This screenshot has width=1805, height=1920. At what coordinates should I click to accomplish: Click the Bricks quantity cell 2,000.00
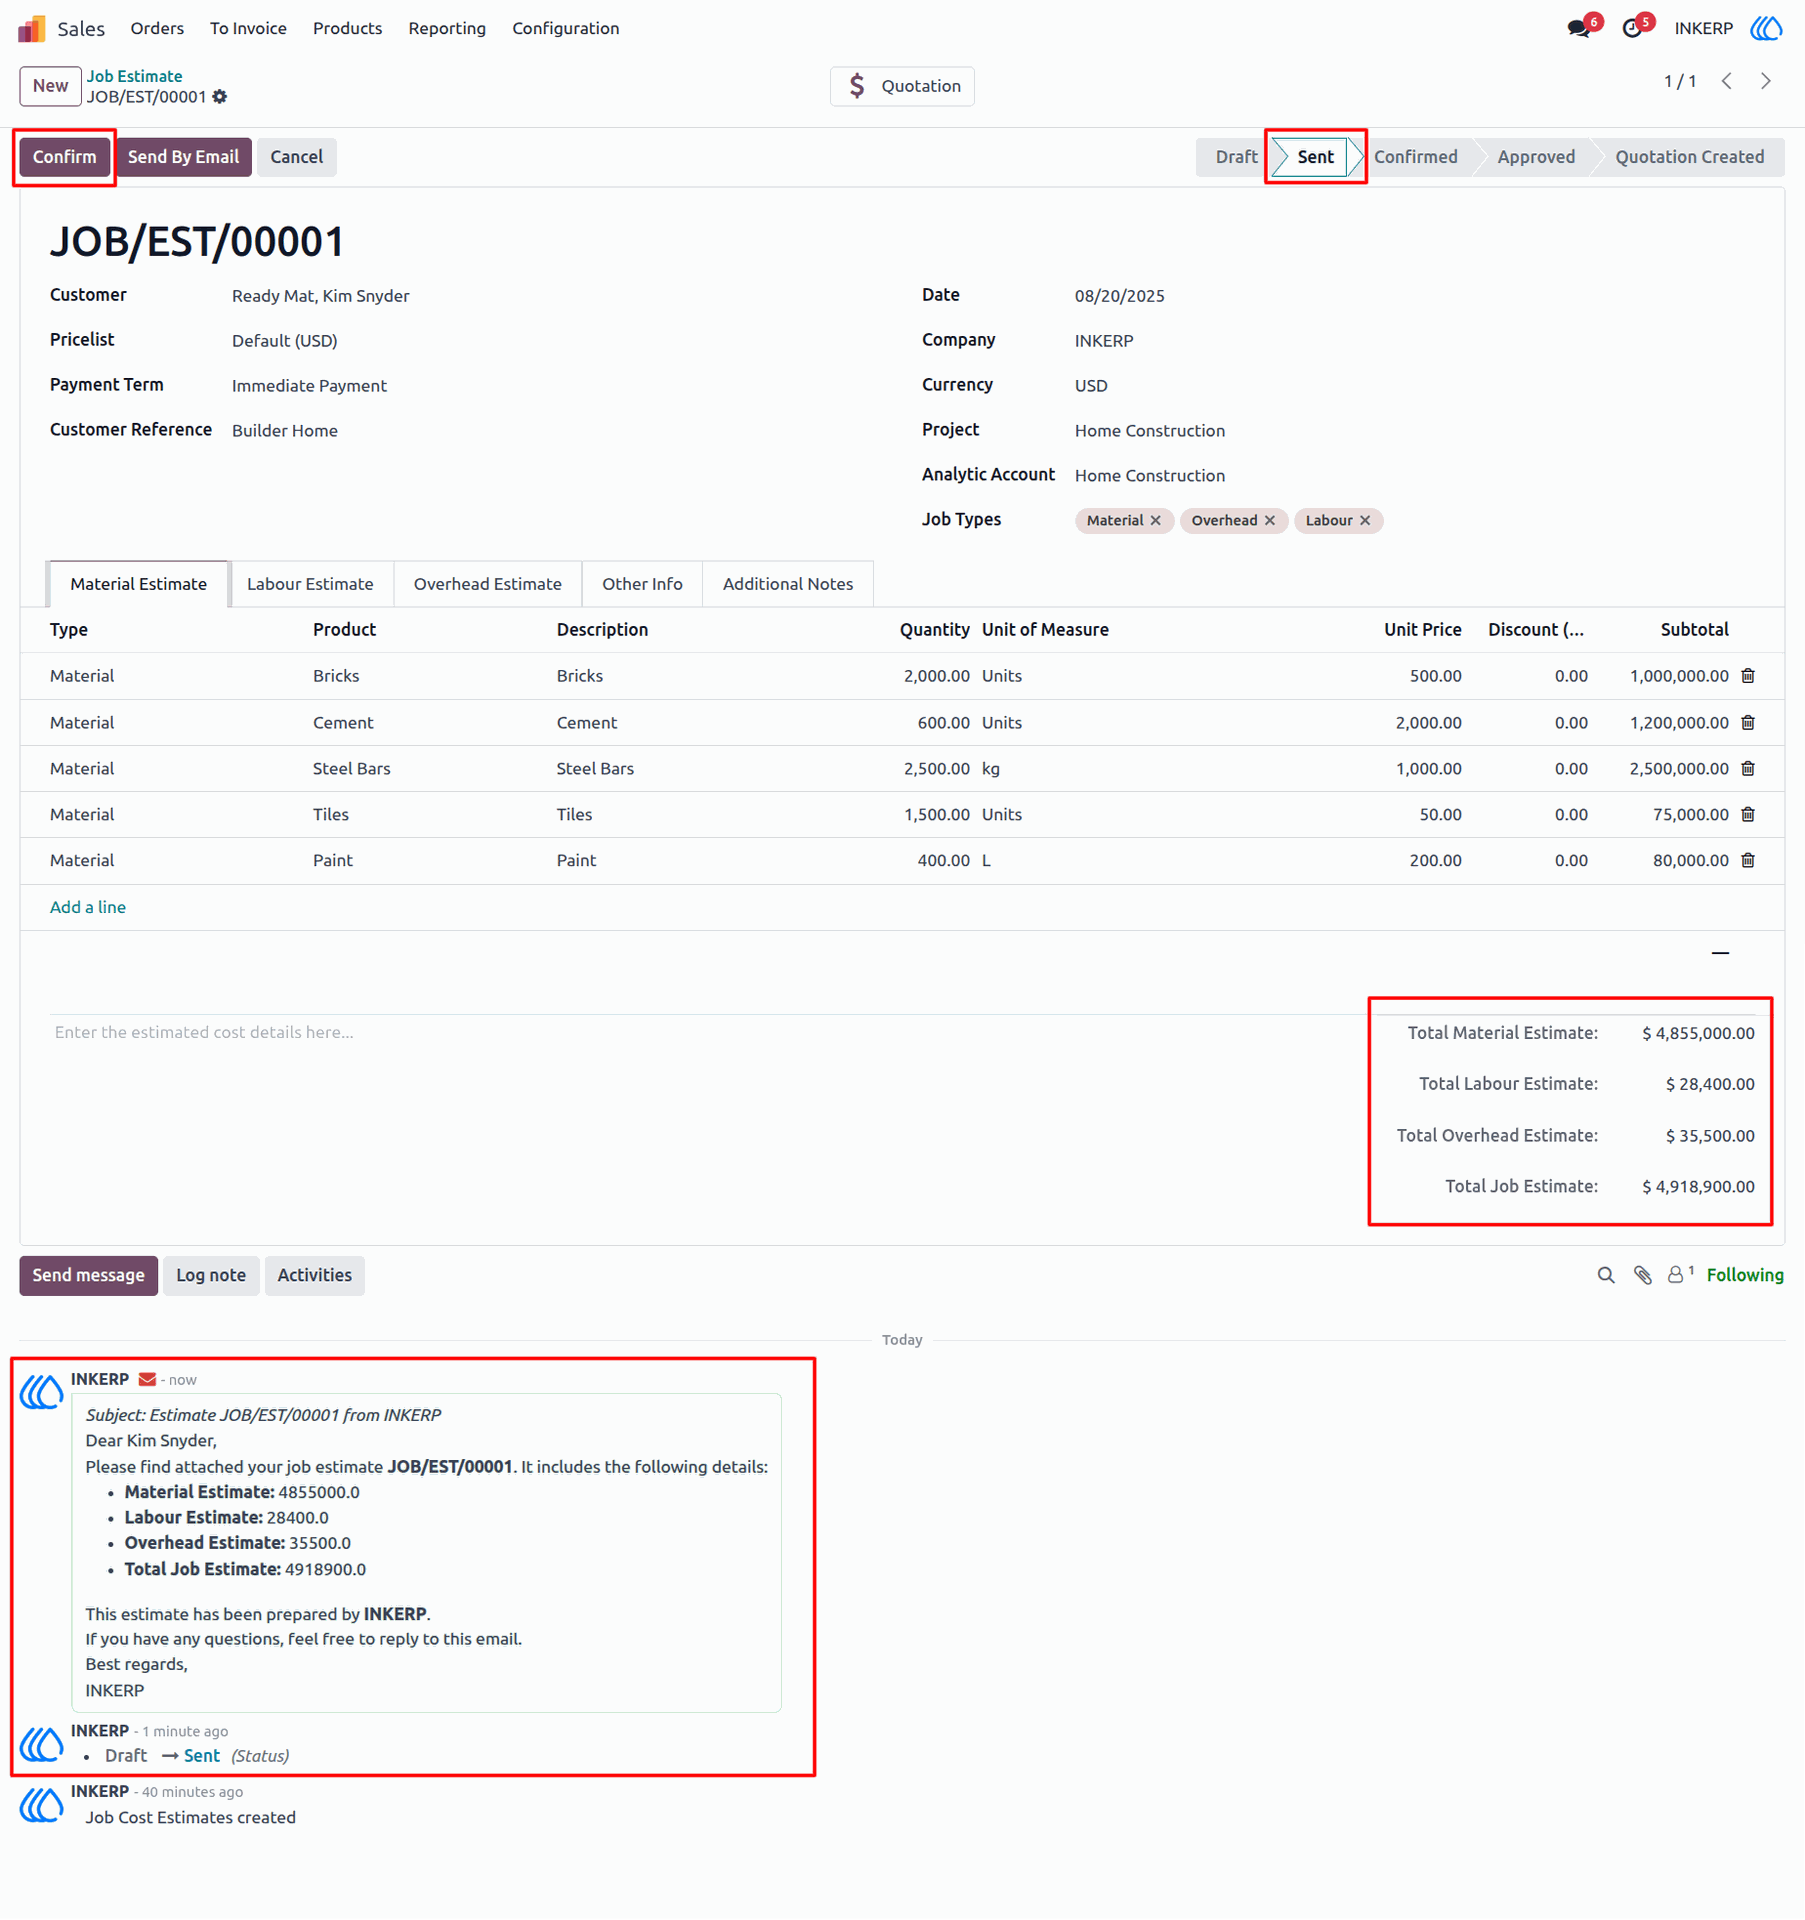click(x=936, y=676)
